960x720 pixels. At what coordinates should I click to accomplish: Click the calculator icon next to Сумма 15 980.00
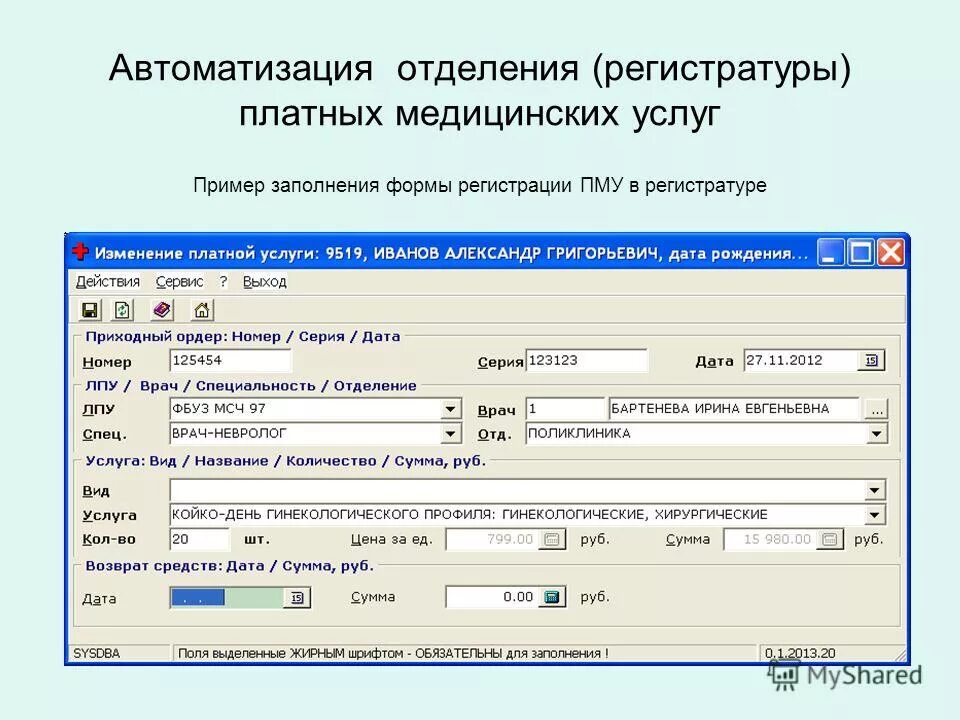[x=828, y=538]
